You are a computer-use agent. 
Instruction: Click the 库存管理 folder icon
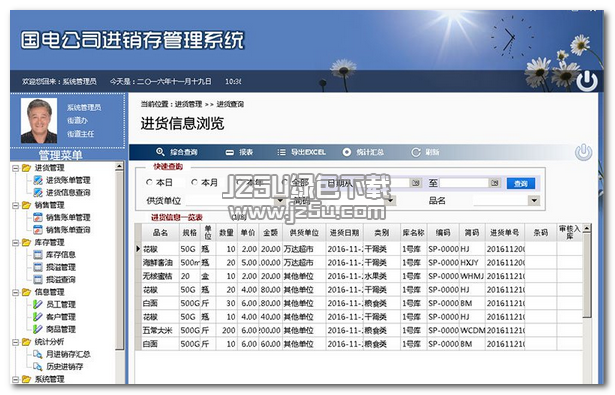tap(26, 242)
